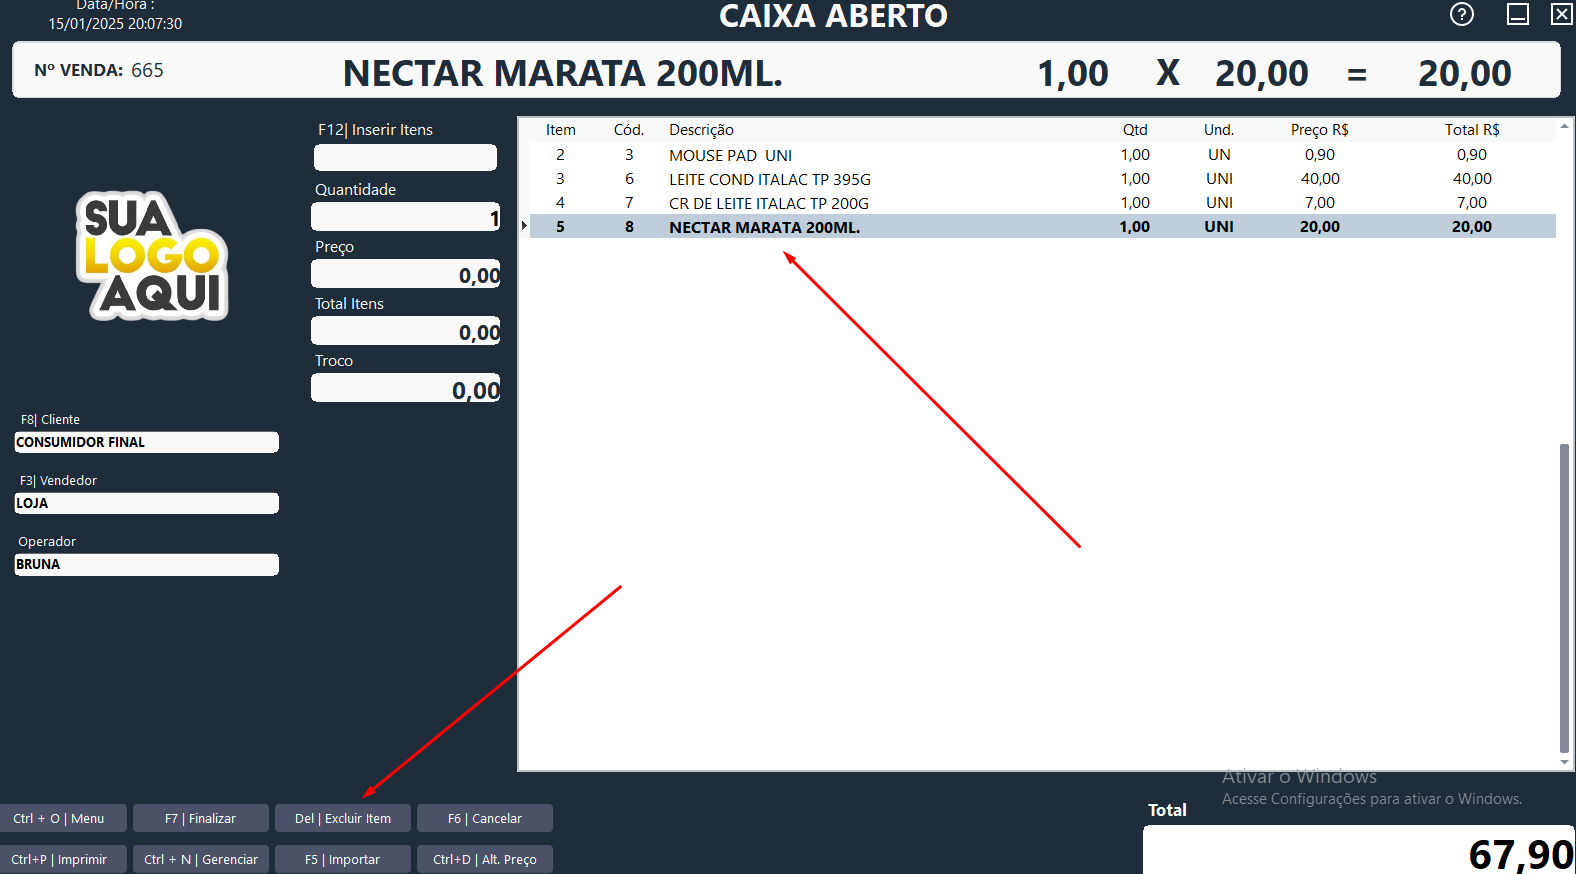Click F6 Cancelar button
Viewport: 1576px width, 874px height.
485,818
